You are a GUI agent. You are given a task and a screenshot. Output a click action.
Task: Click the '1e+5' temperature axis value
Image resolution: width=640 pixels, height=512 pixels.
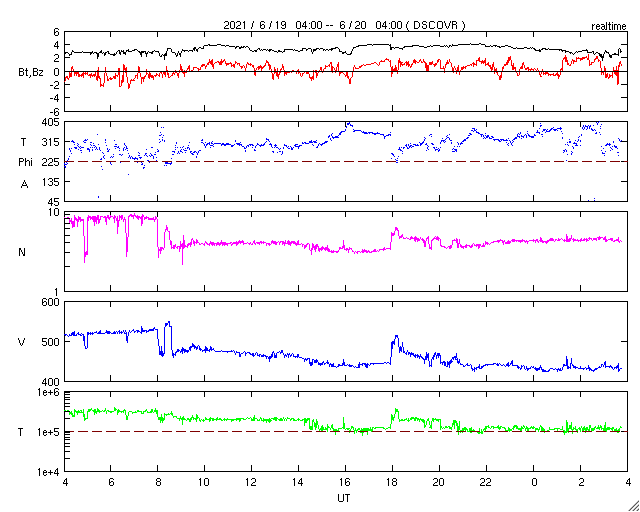click(x=49, y=432)
